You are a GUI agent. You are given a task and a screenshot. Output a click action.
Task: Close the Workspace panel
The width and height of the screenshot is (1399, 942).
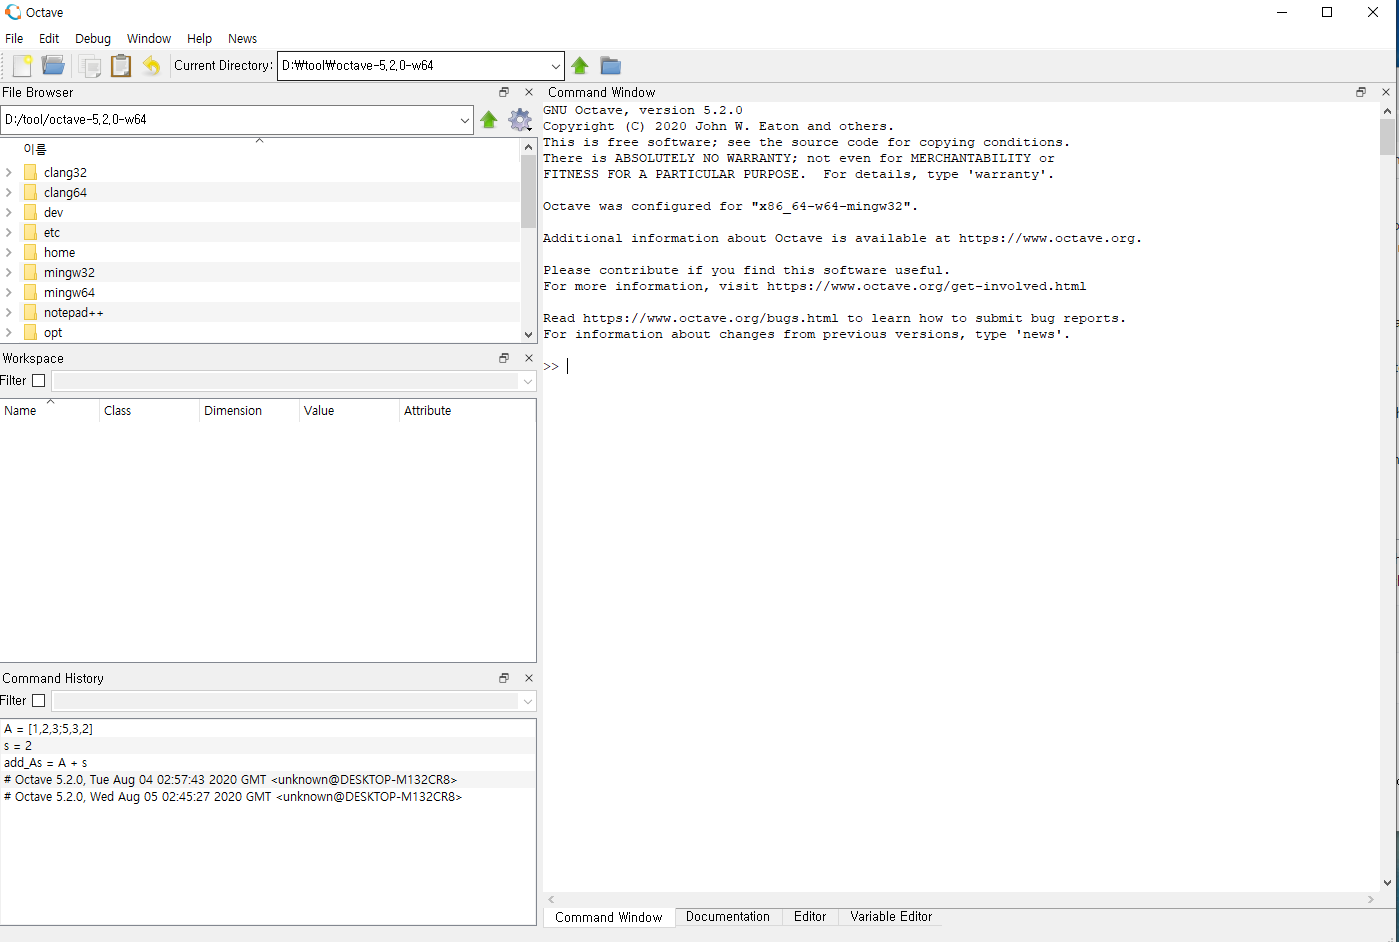coord(529,358)
